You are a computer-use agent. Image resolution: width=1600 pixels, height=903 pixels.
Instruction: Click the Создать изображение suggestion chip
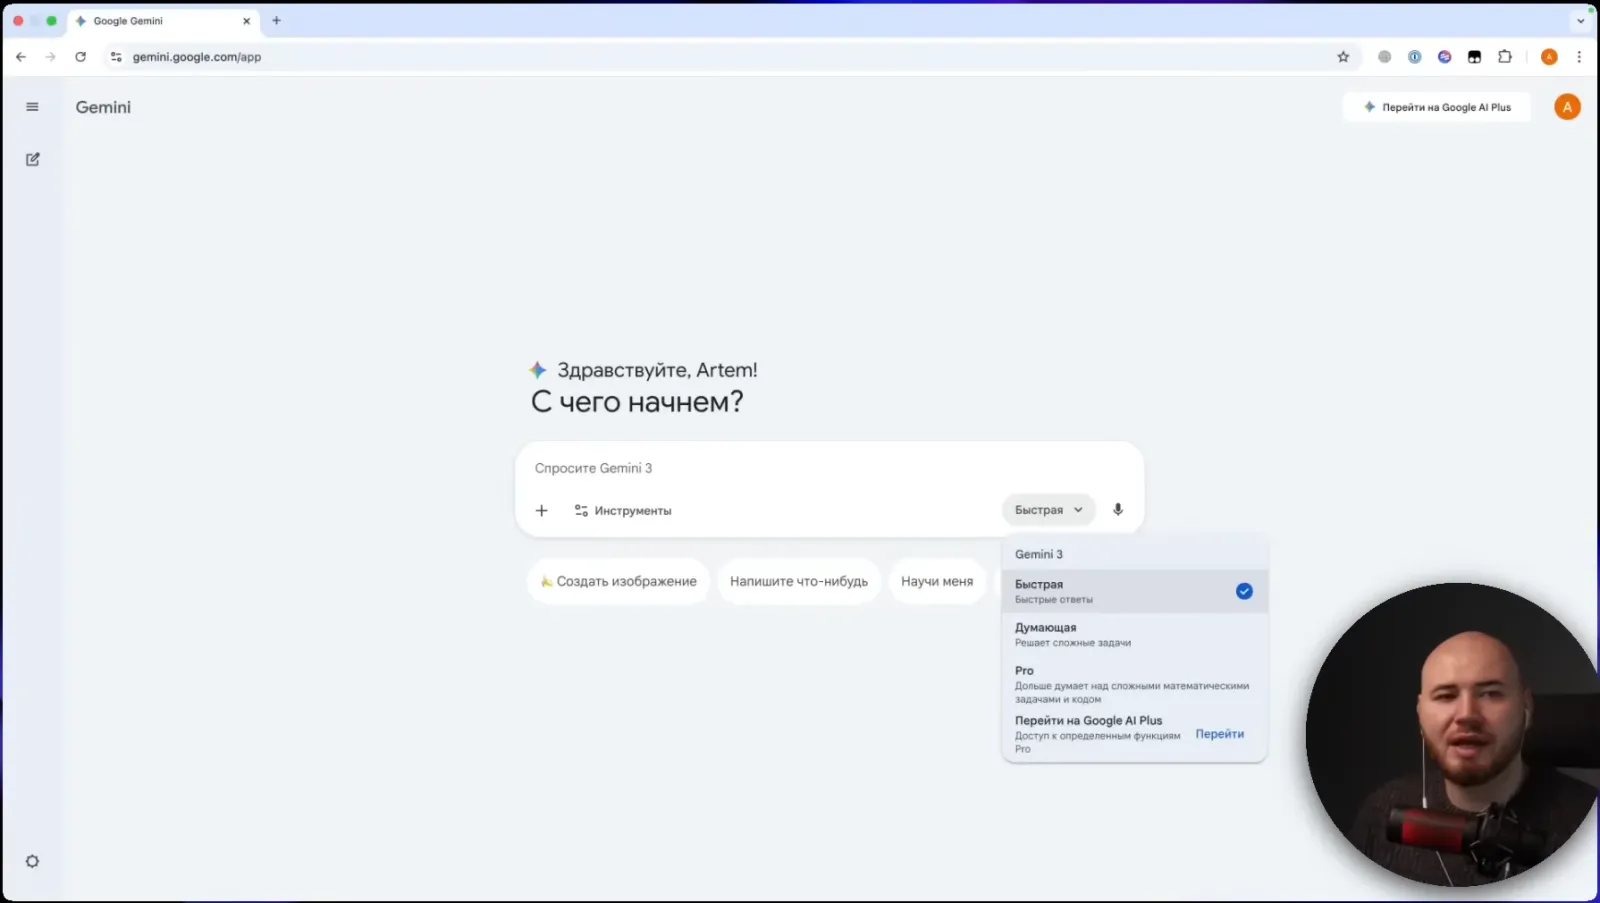619,581
